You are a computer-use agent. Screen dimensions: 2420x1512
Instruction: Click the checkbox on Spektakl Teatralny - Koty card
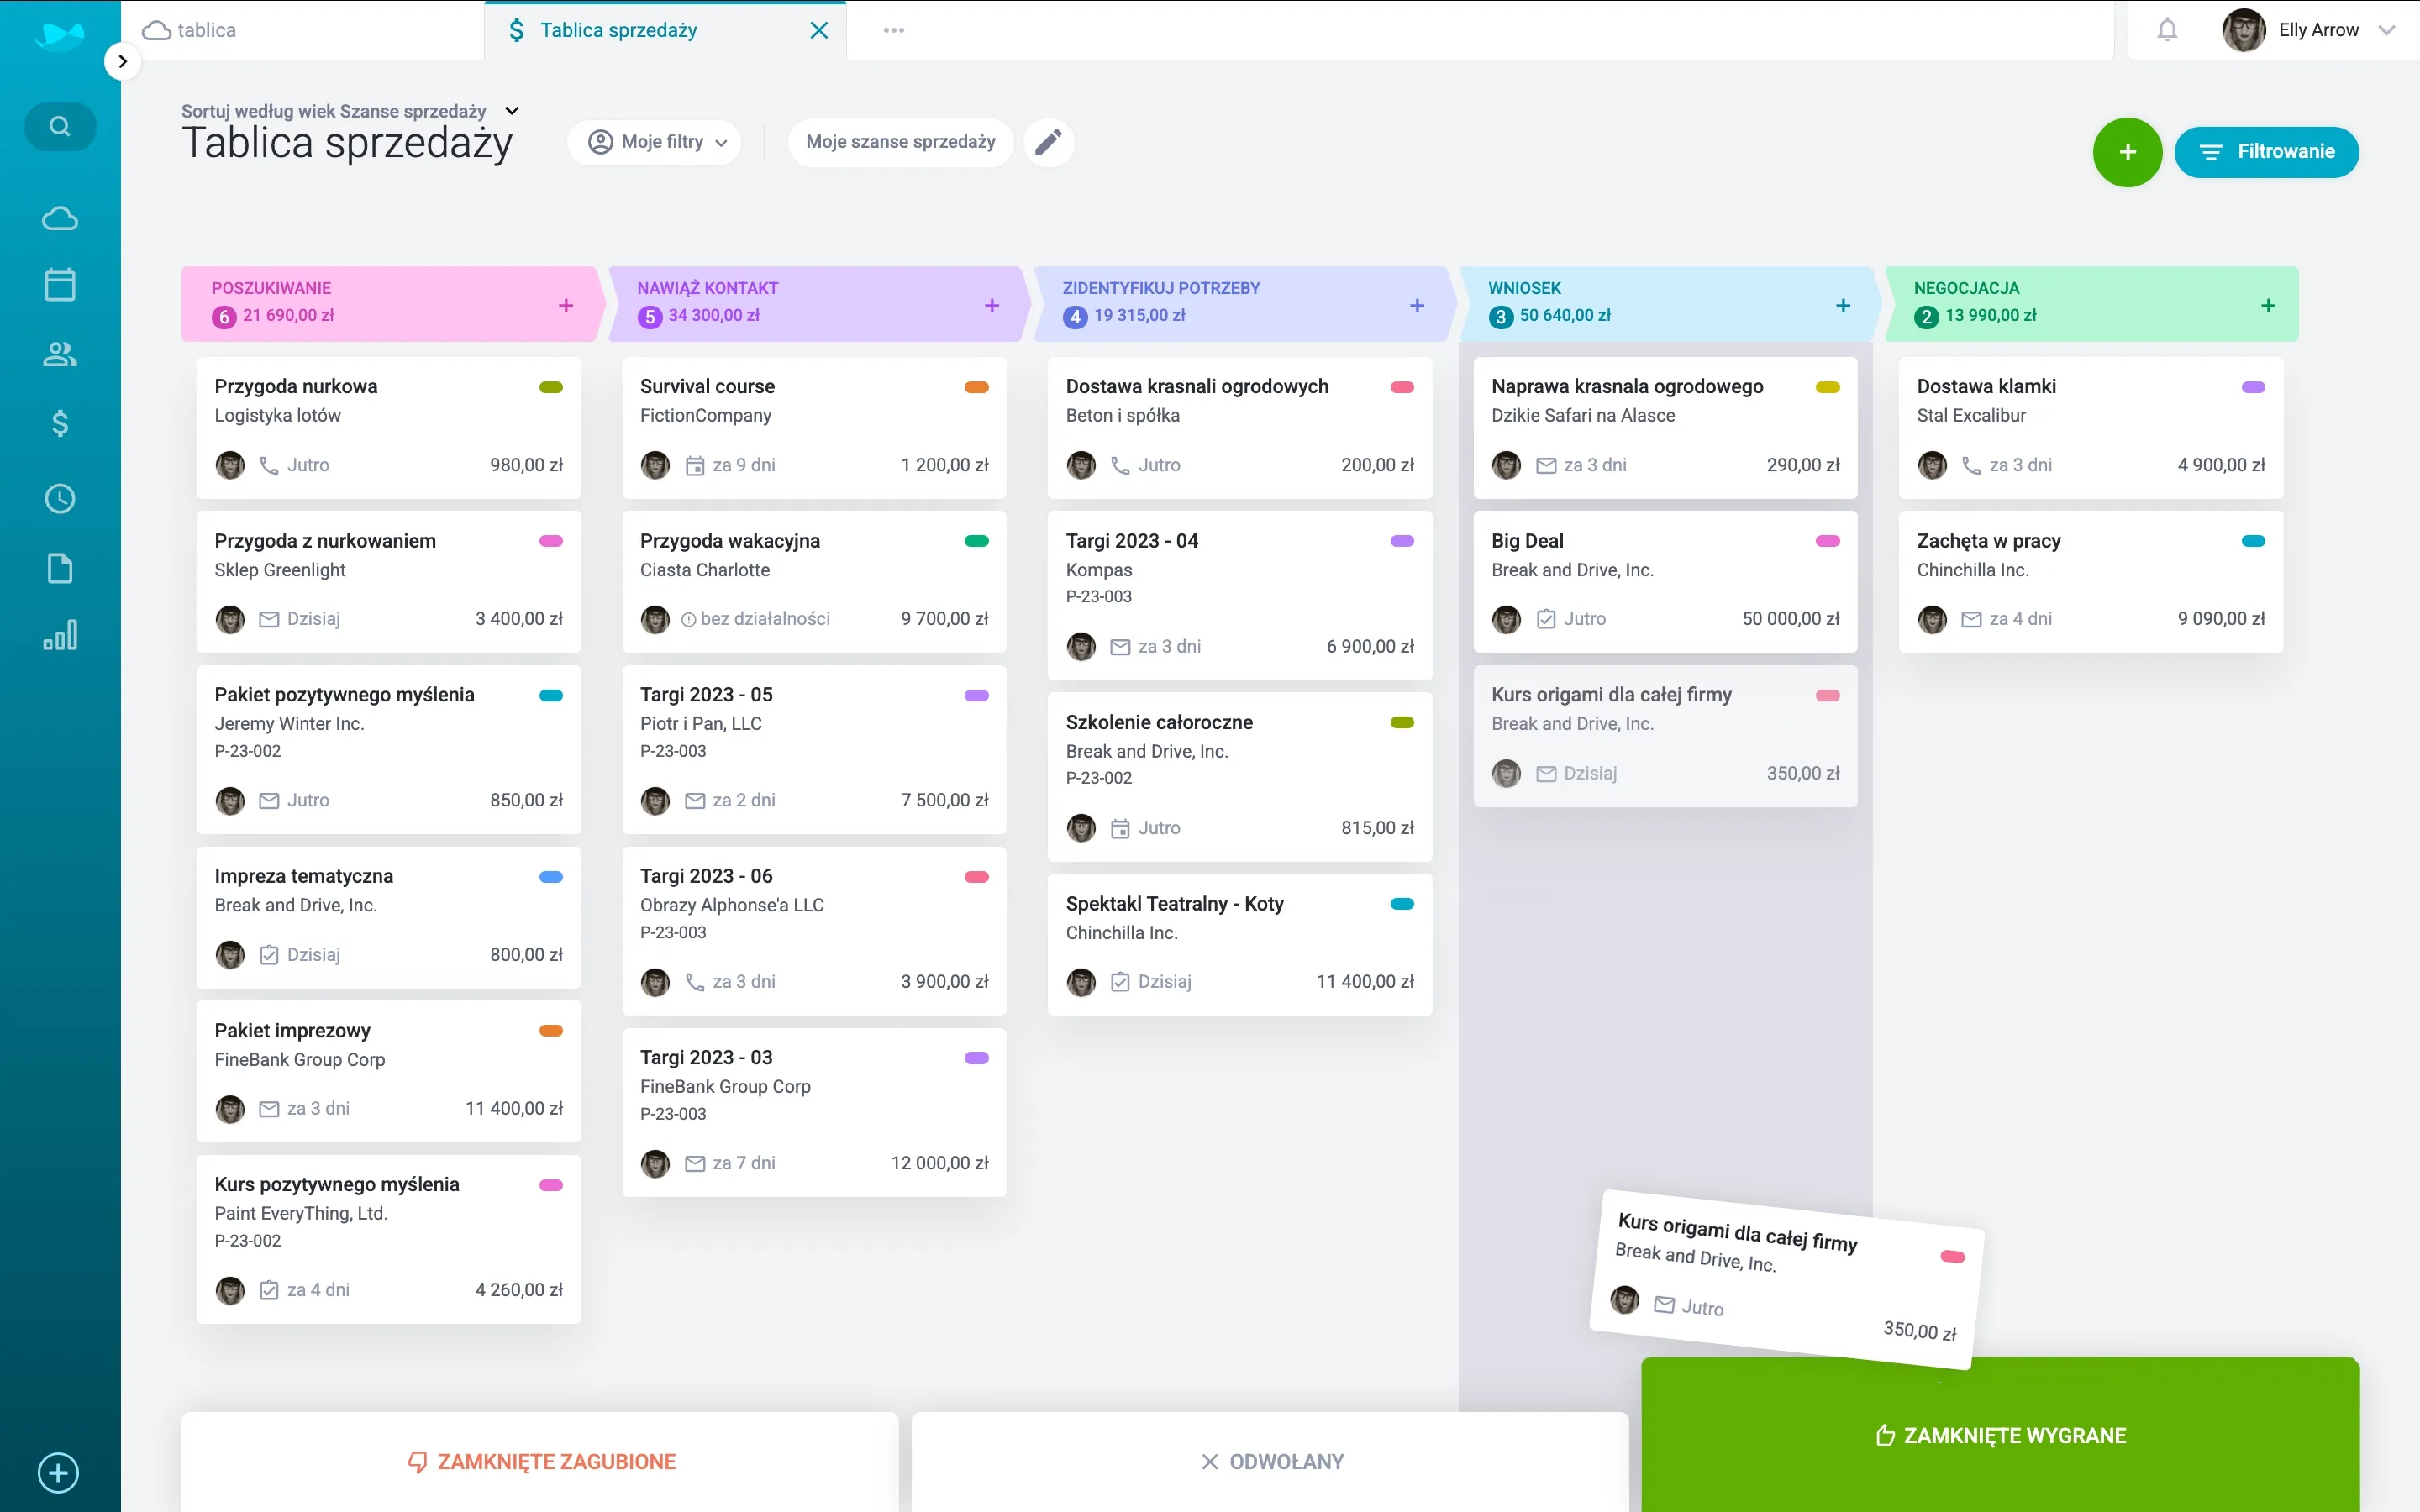[1119, 982]
